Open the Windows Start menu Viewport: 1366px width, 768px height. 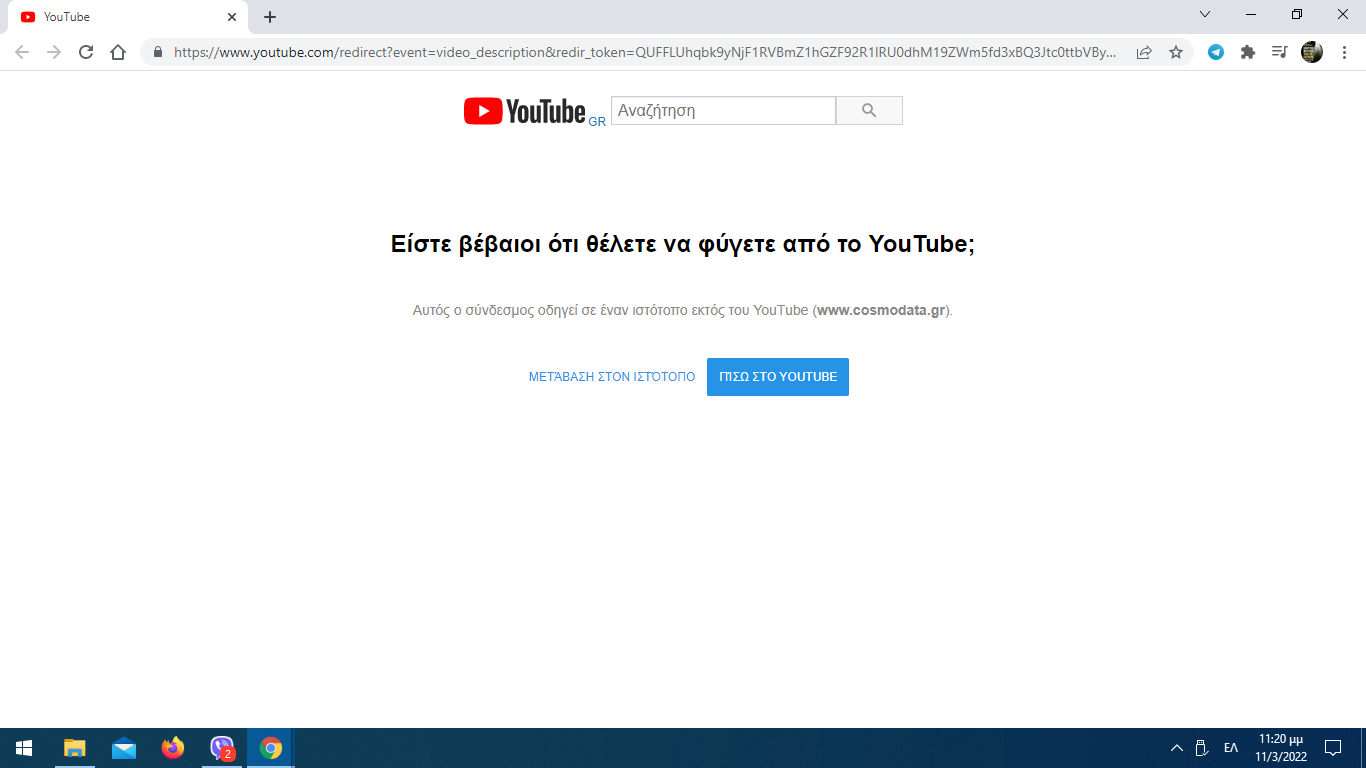click(x=24, y=748)
